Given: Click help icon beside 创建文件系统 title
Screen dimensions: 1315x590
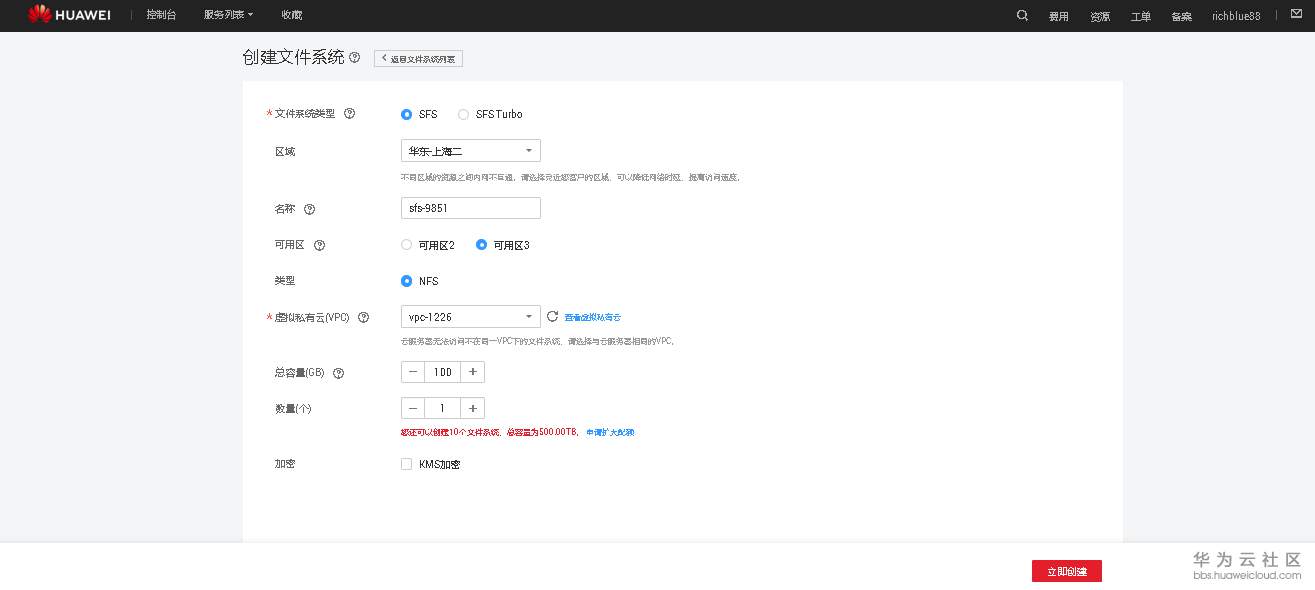Looking at the screenshot, I should [354, 58].
